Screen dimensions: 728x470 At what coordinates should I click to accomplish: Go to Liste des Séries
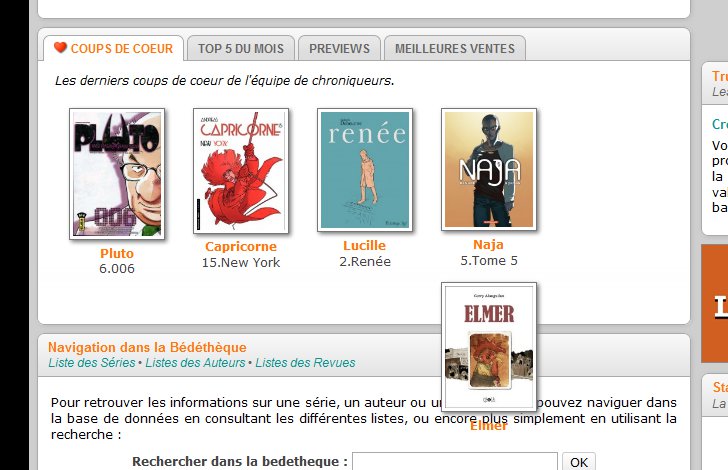92,363
